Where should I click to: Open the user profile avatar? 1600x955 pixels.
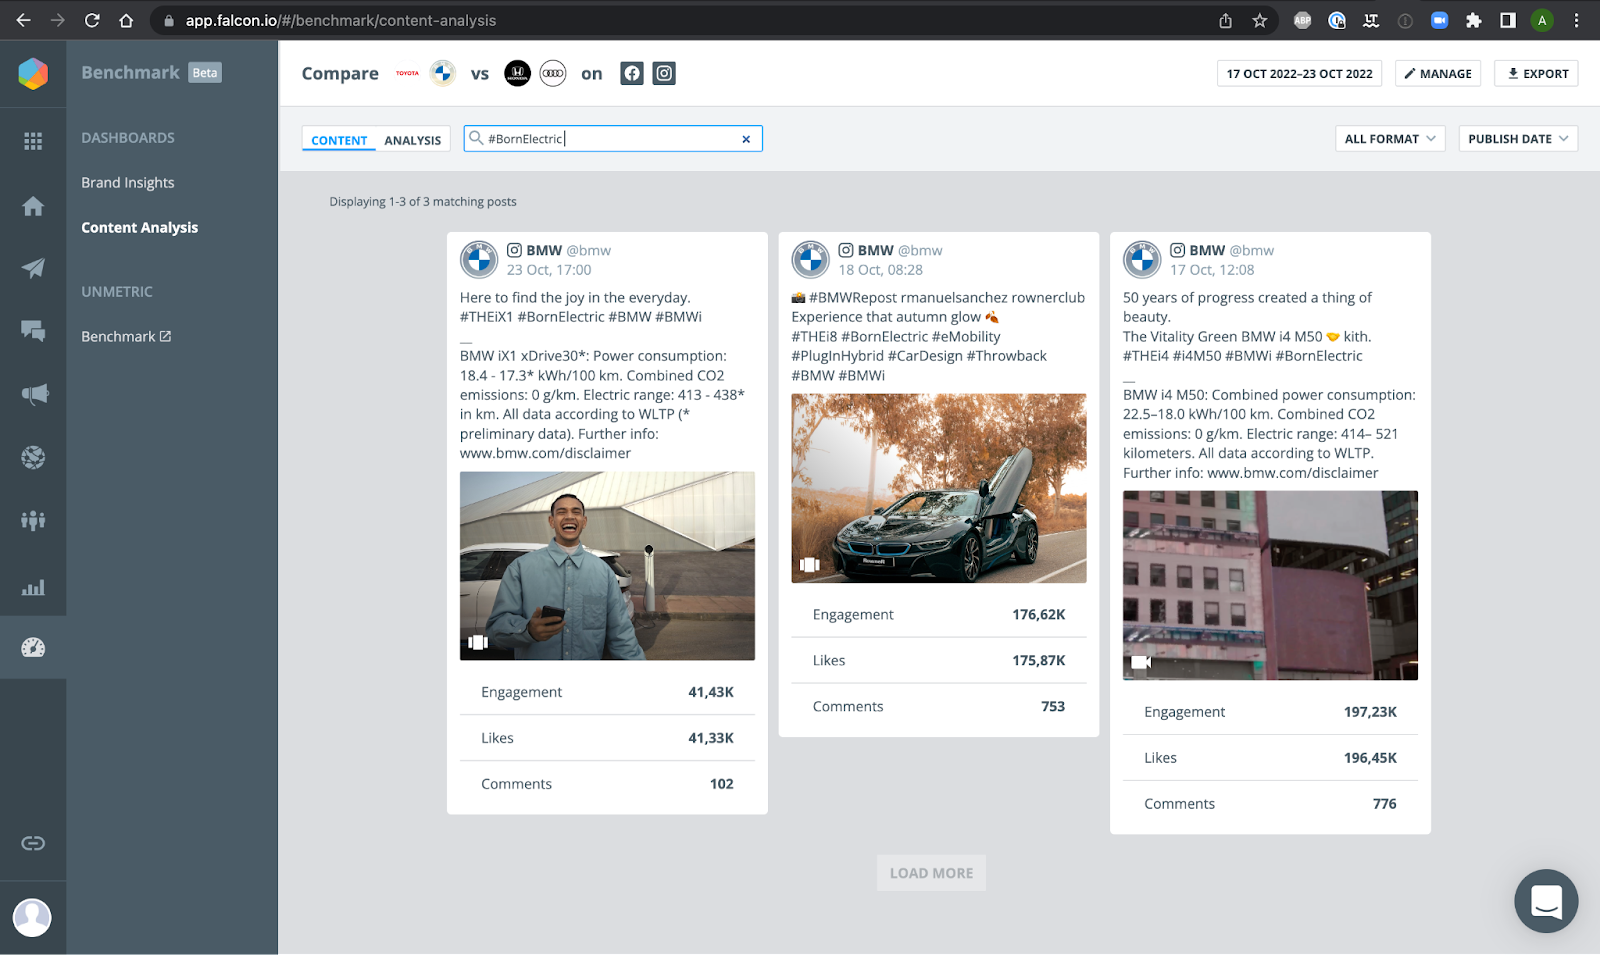pyautogui.click(x=32, y=917)
